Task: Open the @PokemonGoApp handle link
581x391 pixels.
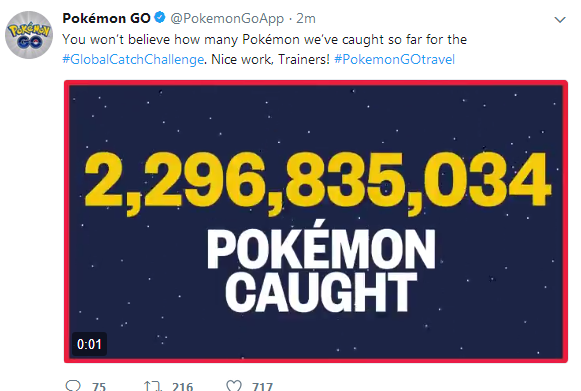Action: [227, 19]
